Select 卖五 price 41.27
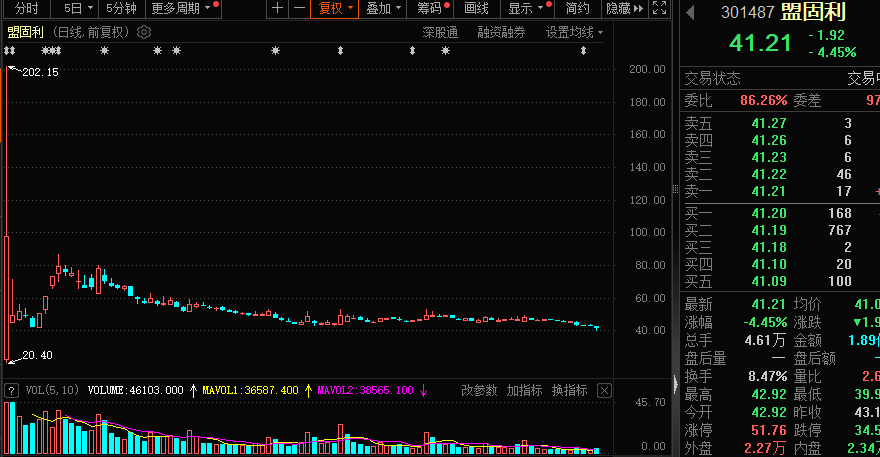880x457 pixels. (x=769, y=124)
